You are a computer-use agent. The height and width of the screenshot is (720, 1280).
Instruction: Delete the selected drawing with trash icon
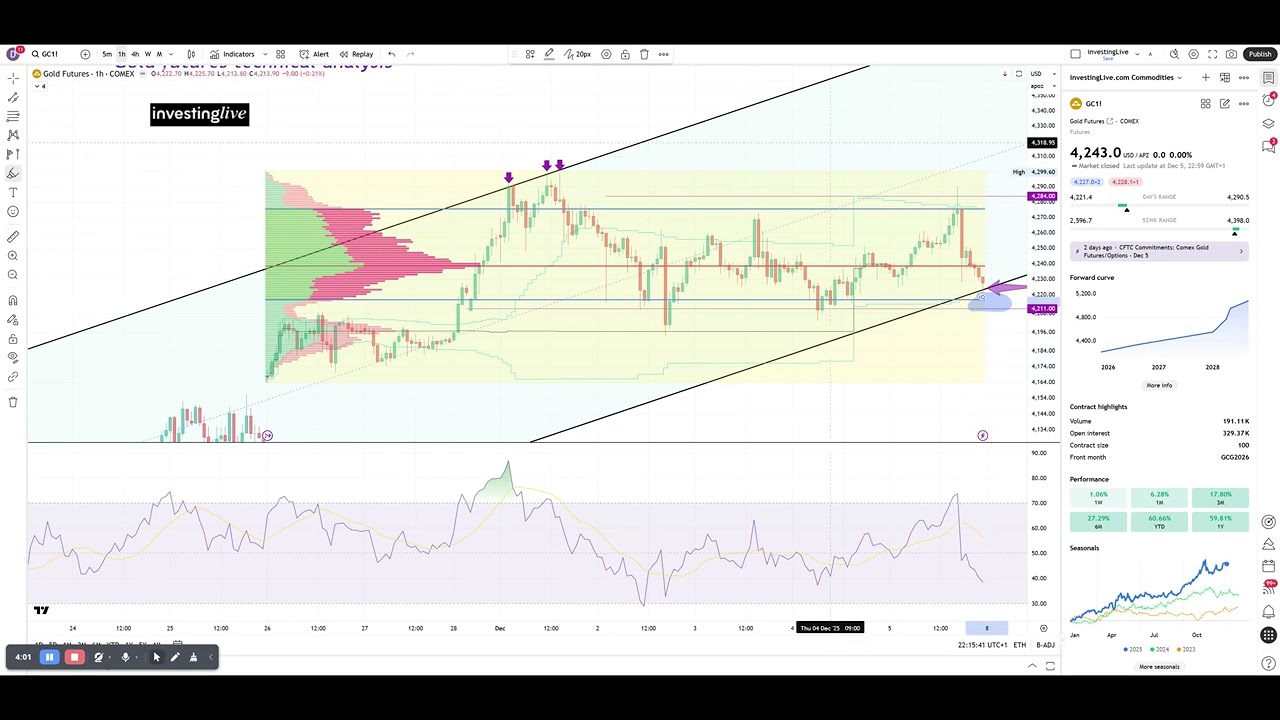(x=644, y=54)
